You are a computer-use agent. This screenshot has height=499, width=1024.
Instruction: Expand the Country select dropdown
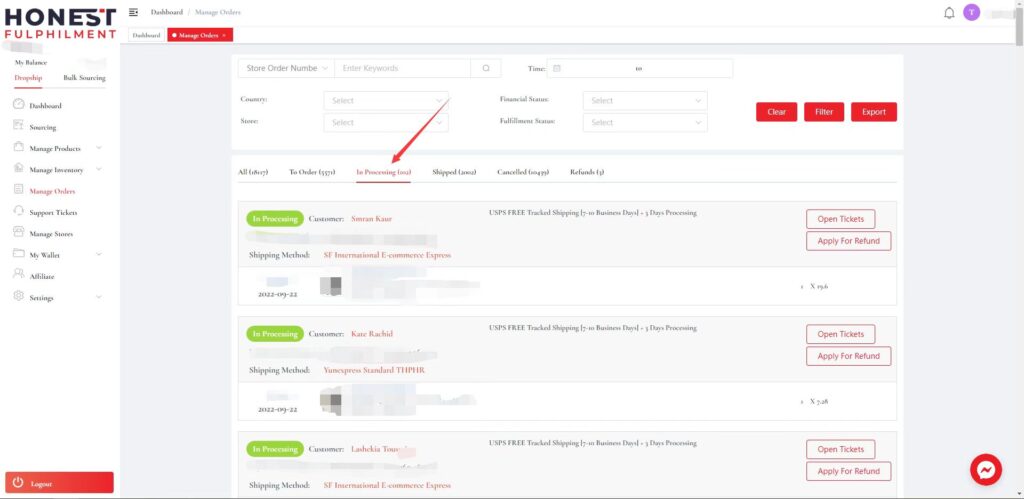(x=385, y=101)
